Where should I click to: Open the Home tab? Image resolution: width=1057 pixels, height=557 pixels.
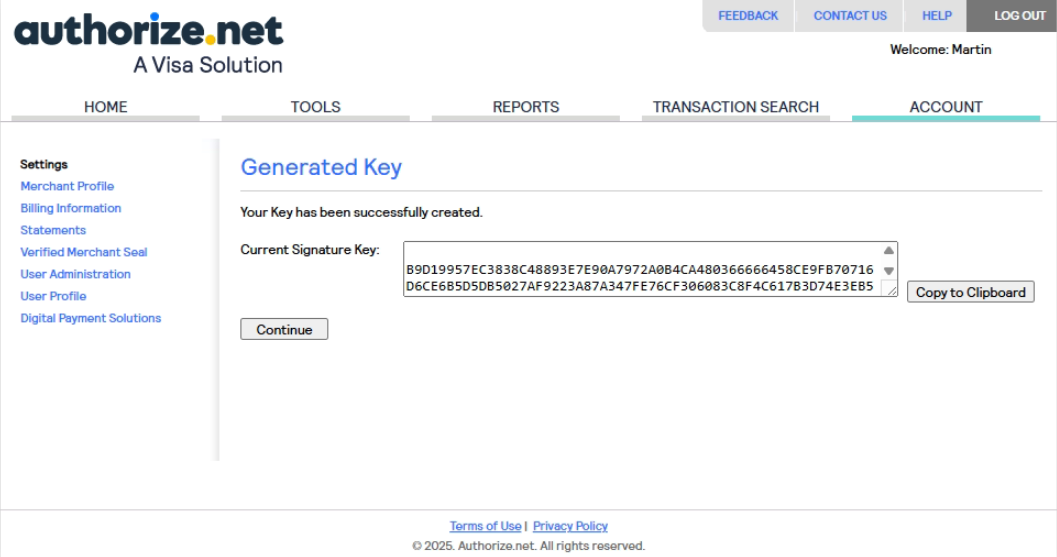coord(106,107)
